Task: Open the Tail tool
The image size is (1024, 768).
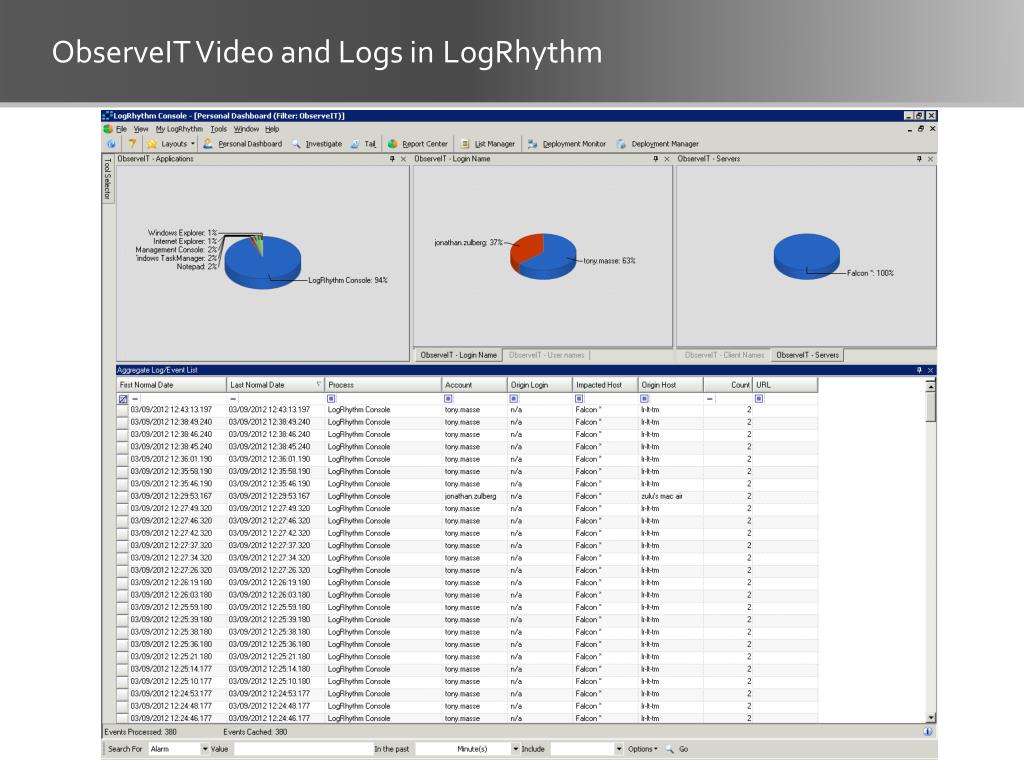Action: pyautogui.click(x=364, y=144)
